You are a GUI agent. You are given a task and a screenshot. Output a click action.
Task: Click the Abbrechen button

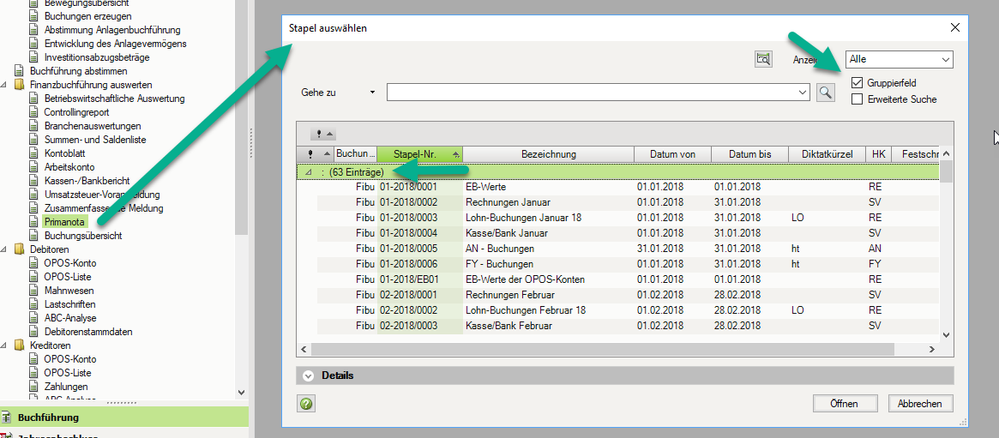(919, 403)
